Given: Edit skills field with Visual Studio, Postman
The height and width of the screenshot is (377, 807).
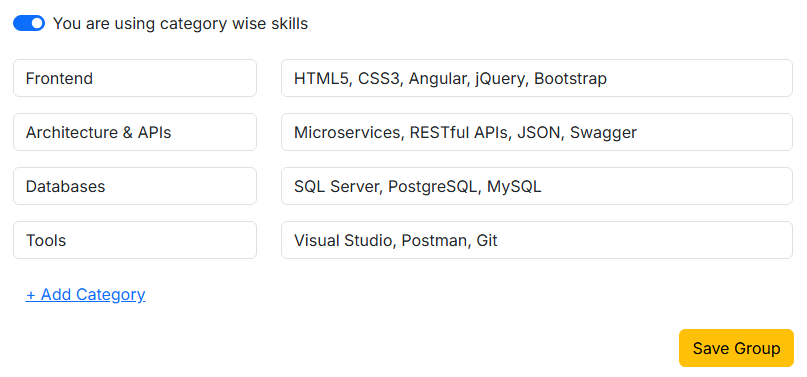Looking at the screenshot, I should 537,240.
